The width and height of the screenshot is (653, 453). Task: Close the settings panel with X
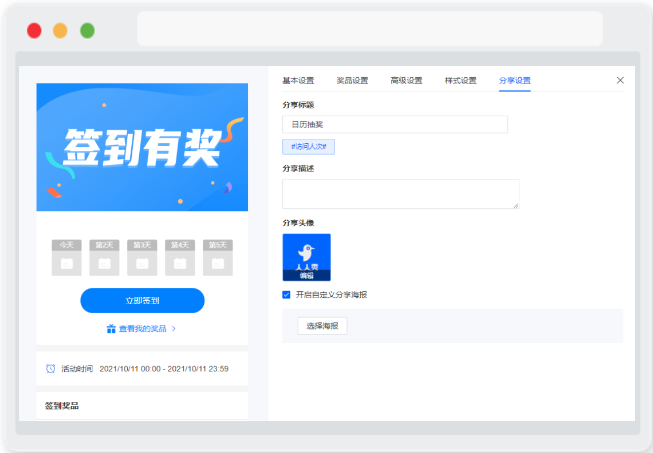(620, 80)
